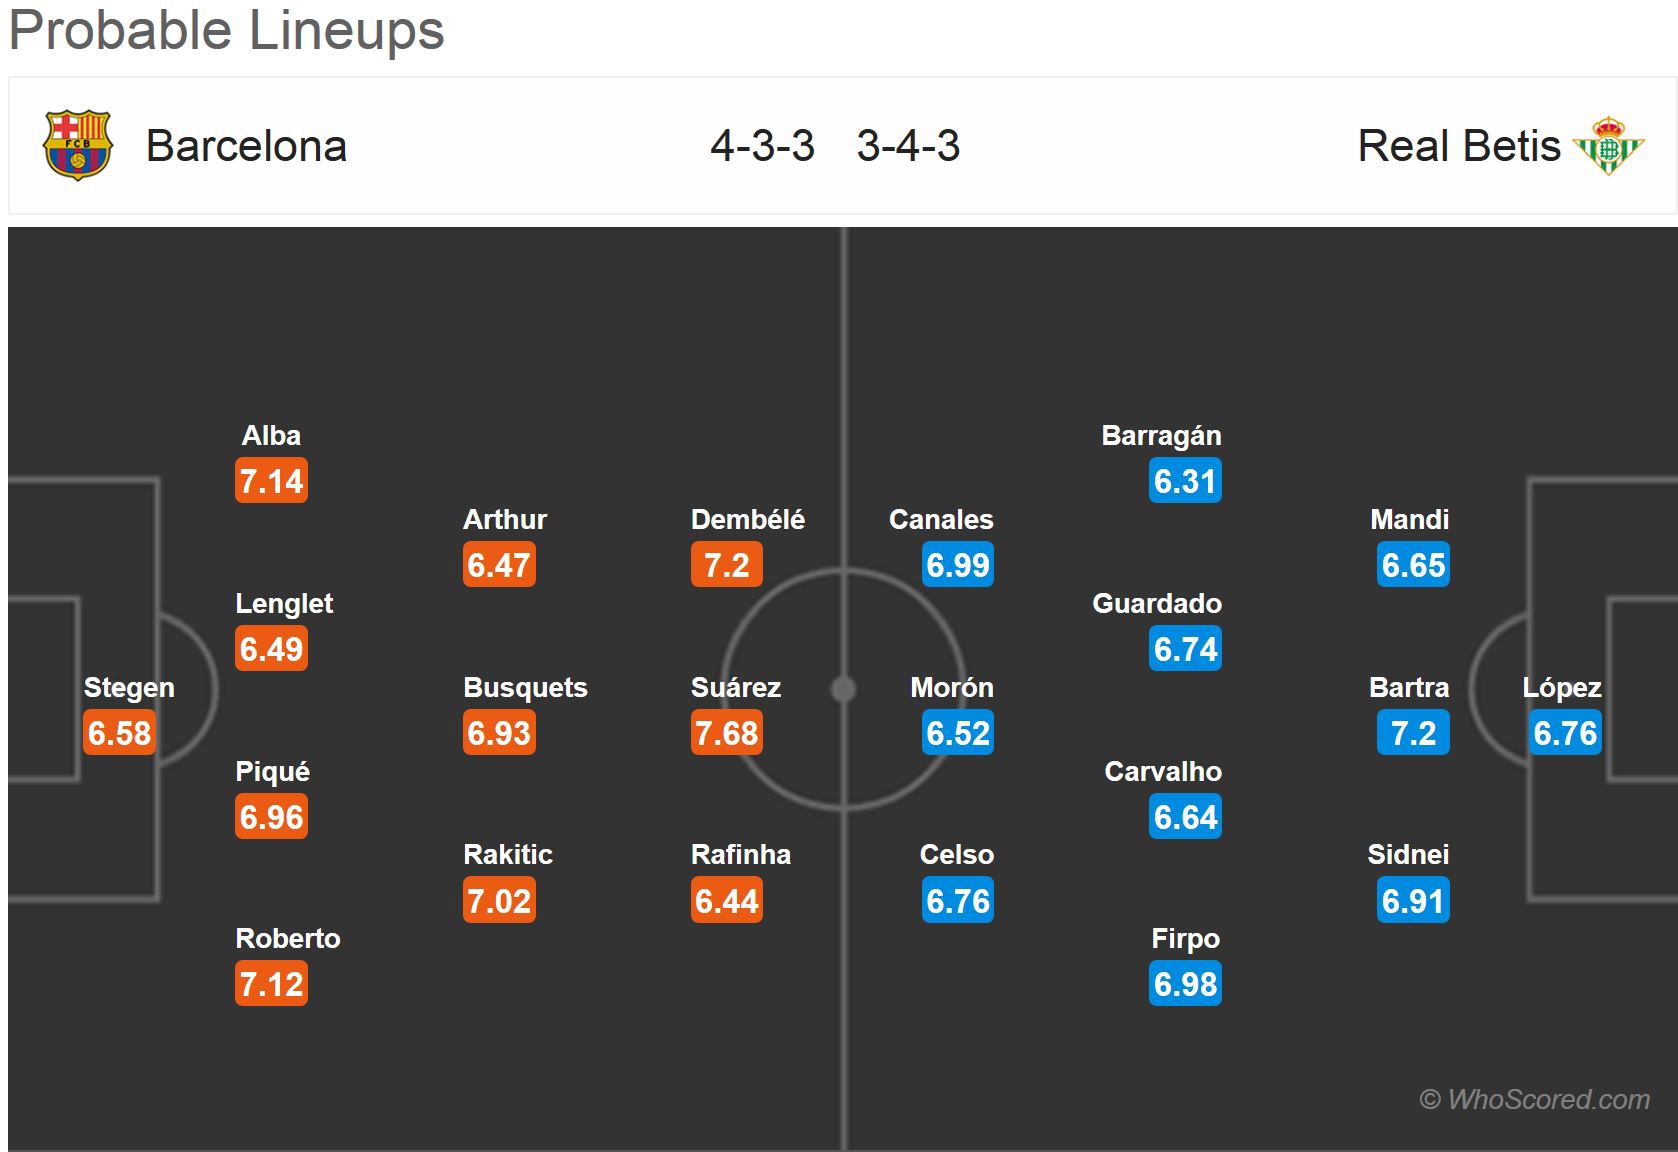Viewport: 1678px width, 1152px height.
Task: Select Suárez's 7.68 rating badge
Action: click(x=727, y=733)
